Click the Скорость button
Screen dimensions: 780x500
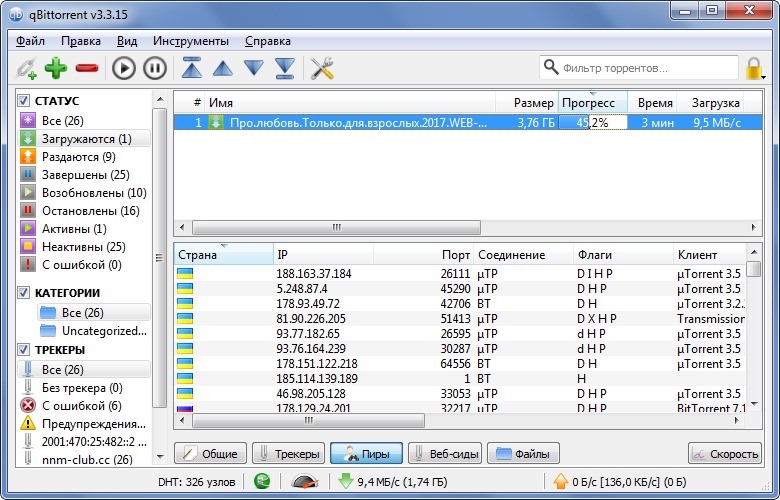coord(725,454)
